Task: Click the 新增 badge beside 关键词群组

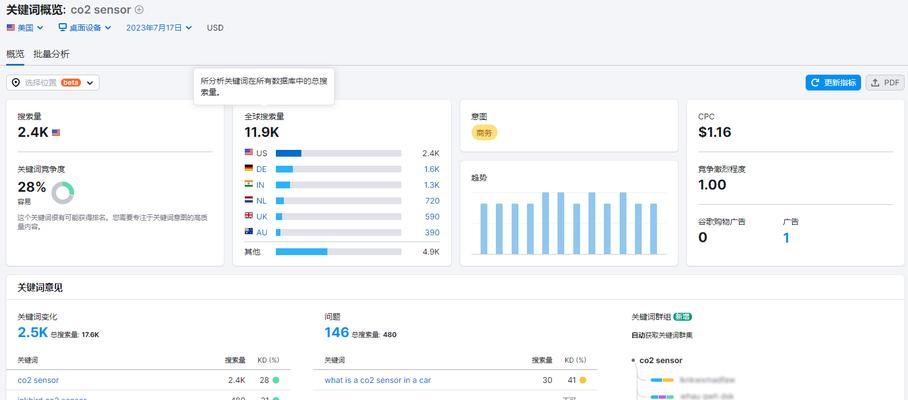Action: pos(683,317)
